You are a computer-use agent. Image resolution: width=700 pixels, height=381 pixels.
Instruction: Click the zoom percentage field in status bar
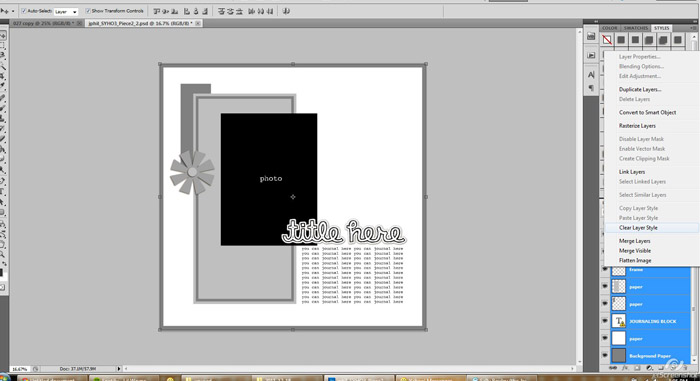pyautogui.click(x=19, y=369)
